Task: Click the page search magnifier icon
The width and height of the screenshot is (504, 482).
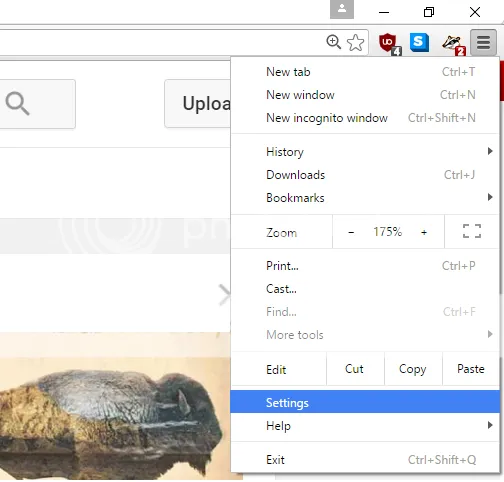Action: click(17, 104)
